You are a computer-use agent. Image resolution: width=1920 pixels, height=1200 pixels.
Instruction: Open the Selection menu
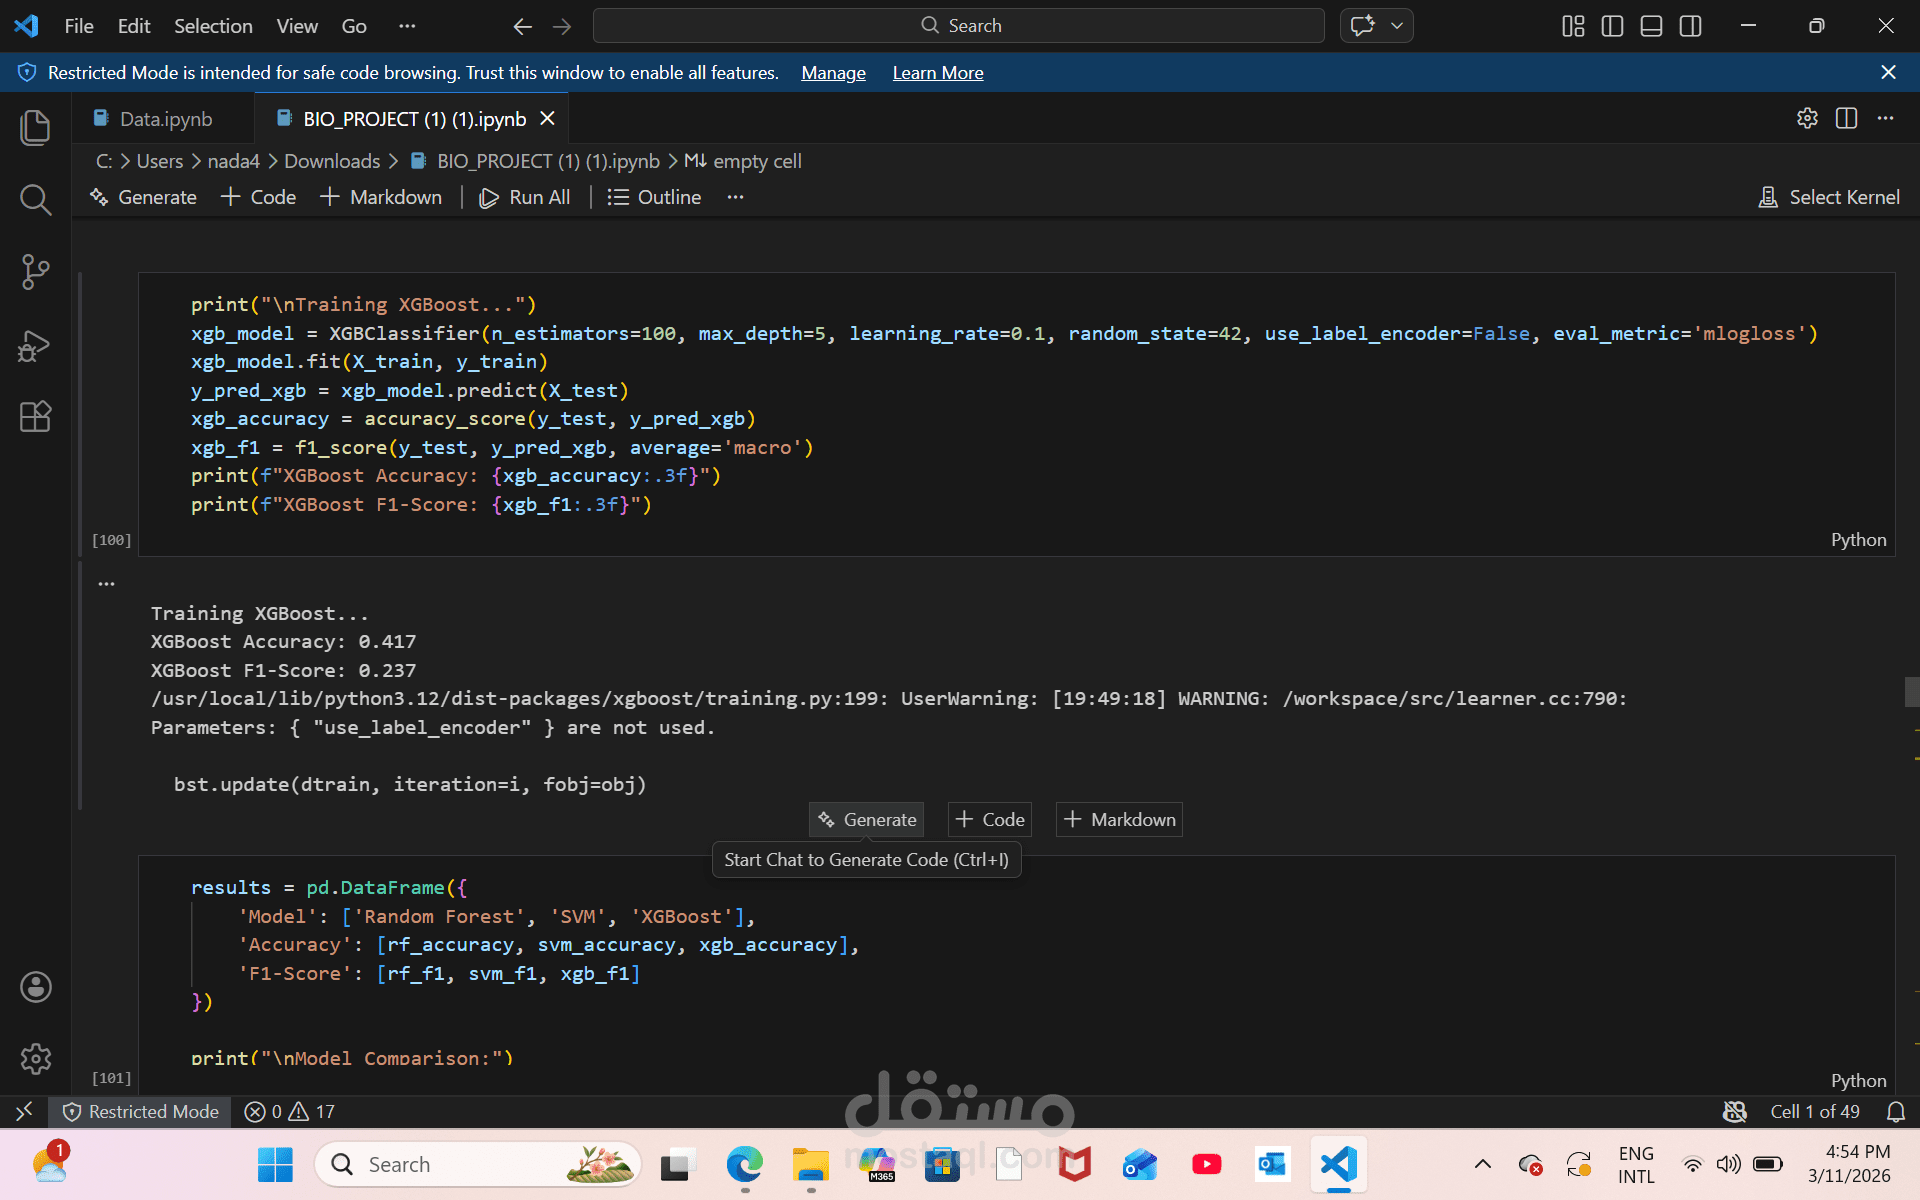click(213, 26)
